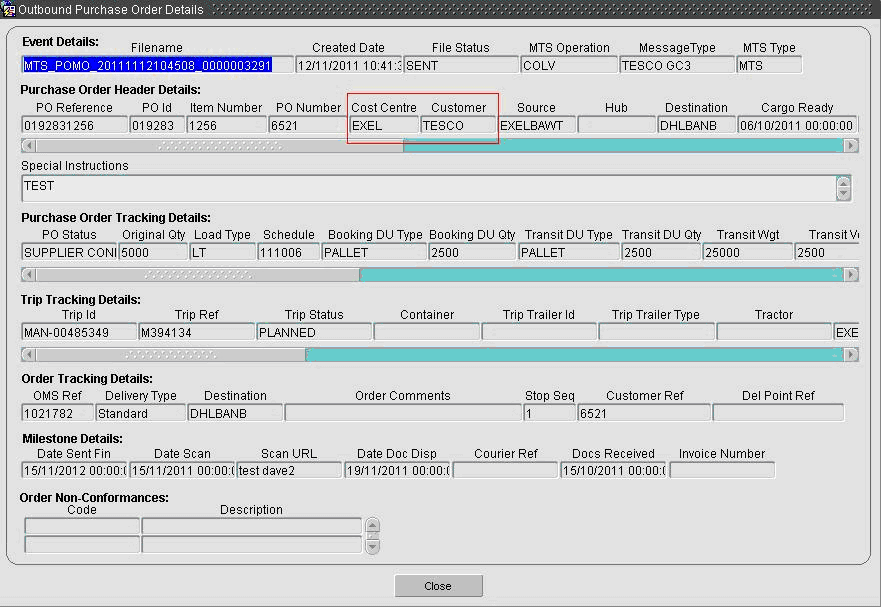Click the Scan URL field test dave2
The height and width of the screenshot is (607, 881).
(x=289, y=470)
